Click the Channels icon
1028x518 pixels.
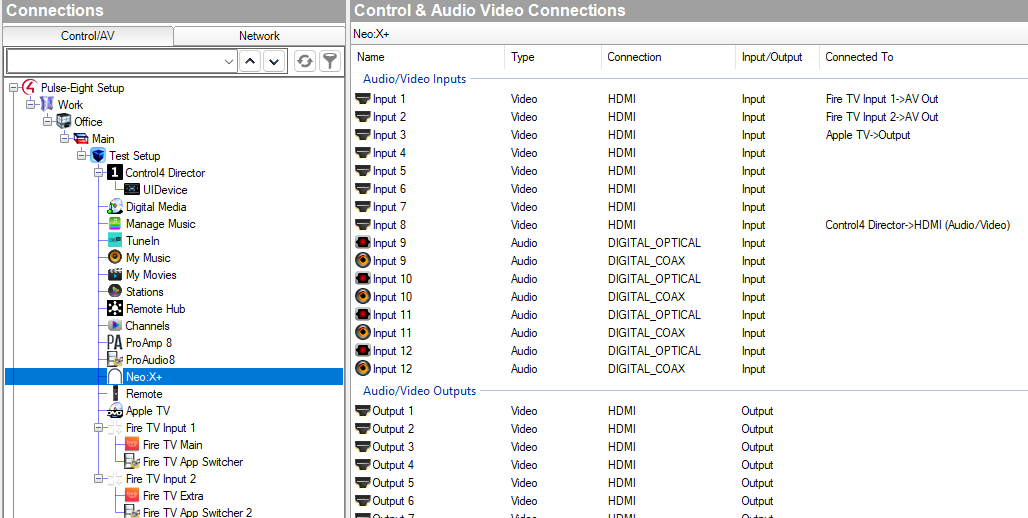(x=115, y=326)
